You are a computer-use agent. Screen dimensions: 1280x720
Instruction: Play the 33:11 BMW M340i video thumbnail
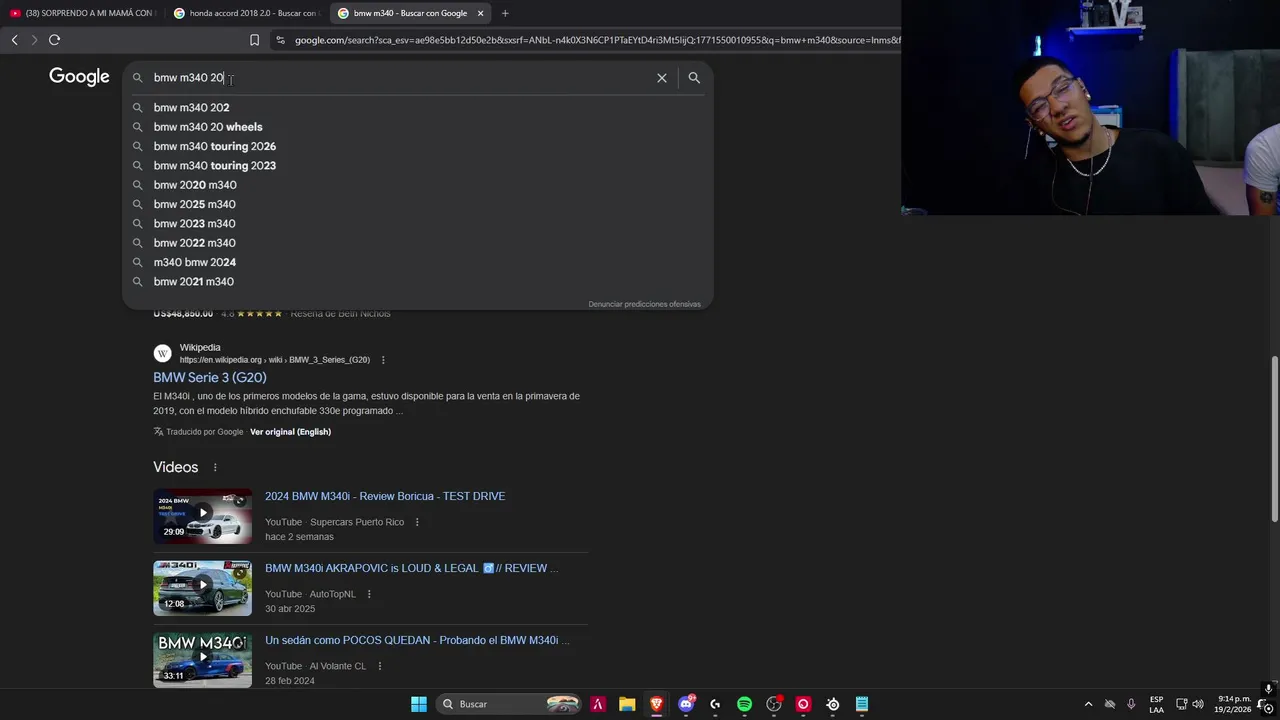click(202, 660)
